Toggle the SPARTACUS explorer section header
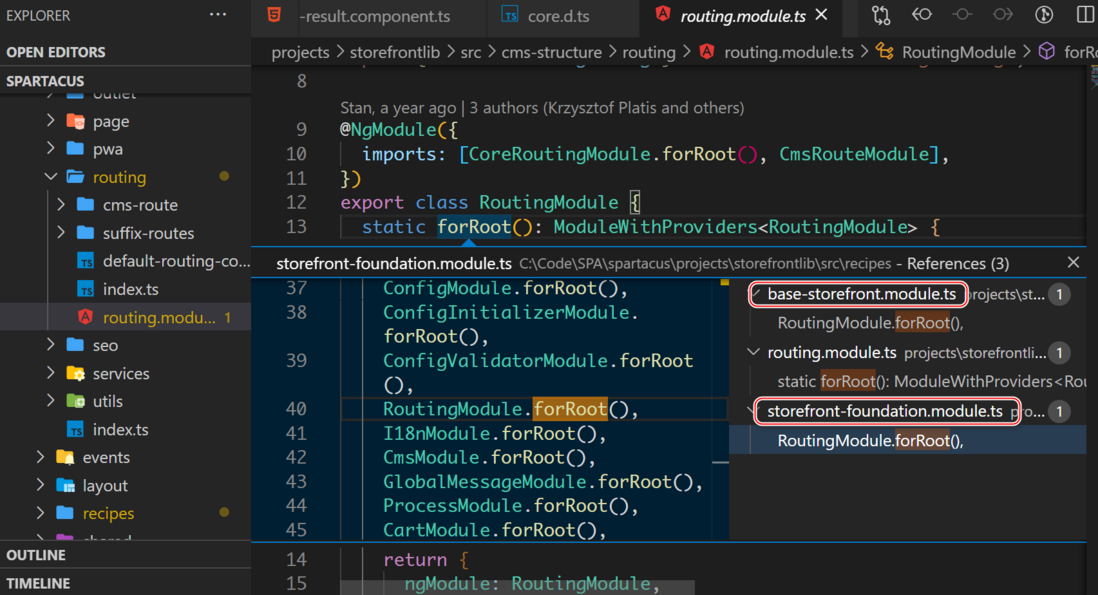The image size is (1098, 595). pyautogui.click(x=125, y=81)
